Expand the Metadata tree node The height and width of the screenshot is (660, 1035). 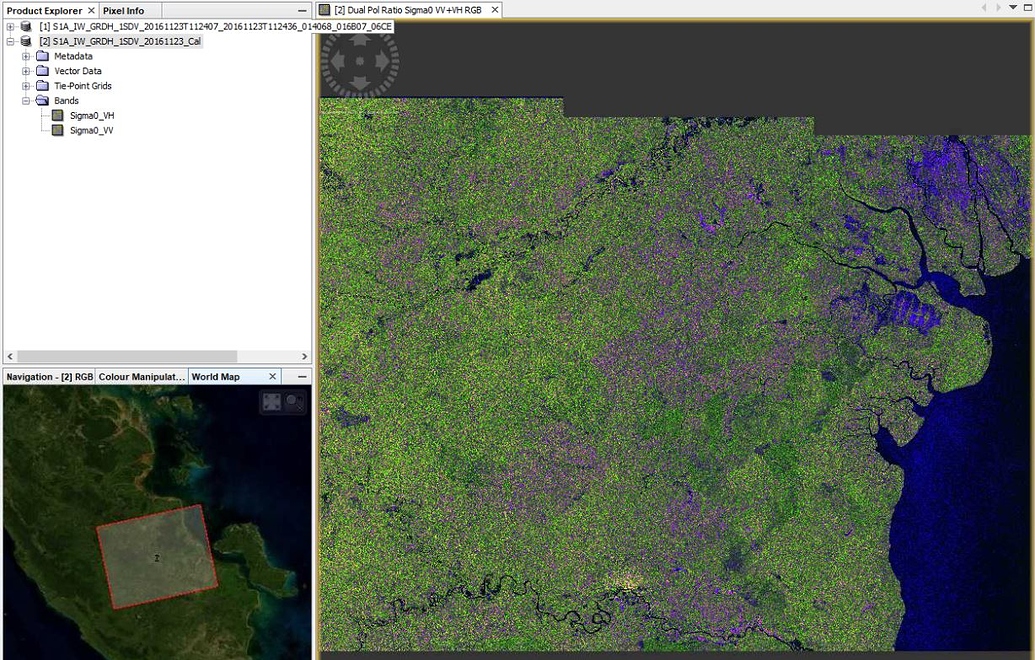(x=28, y=56)
